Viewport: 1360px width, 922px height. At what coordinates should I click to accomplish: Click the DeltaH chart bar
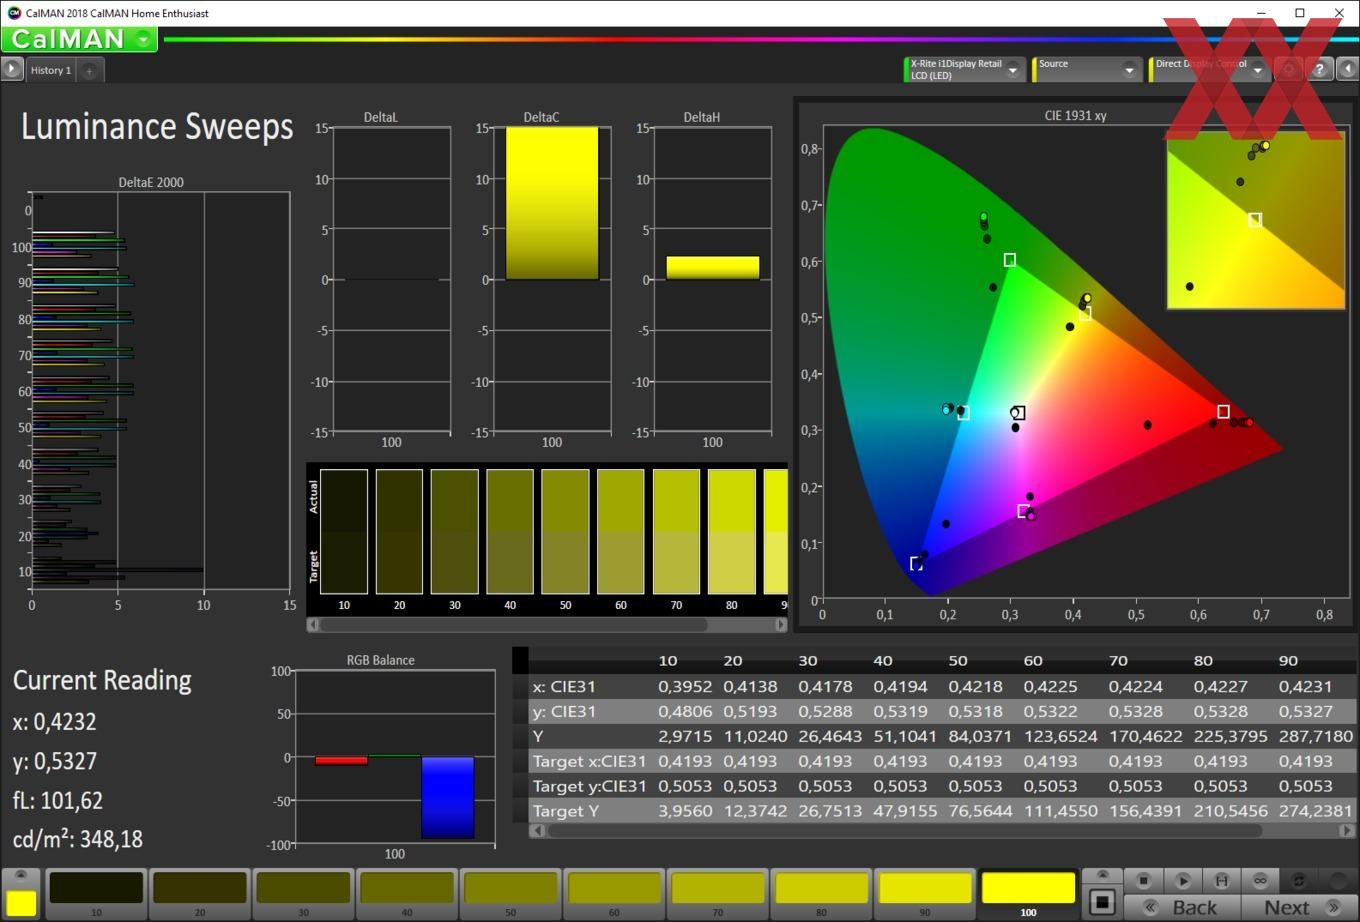point(712,268)
